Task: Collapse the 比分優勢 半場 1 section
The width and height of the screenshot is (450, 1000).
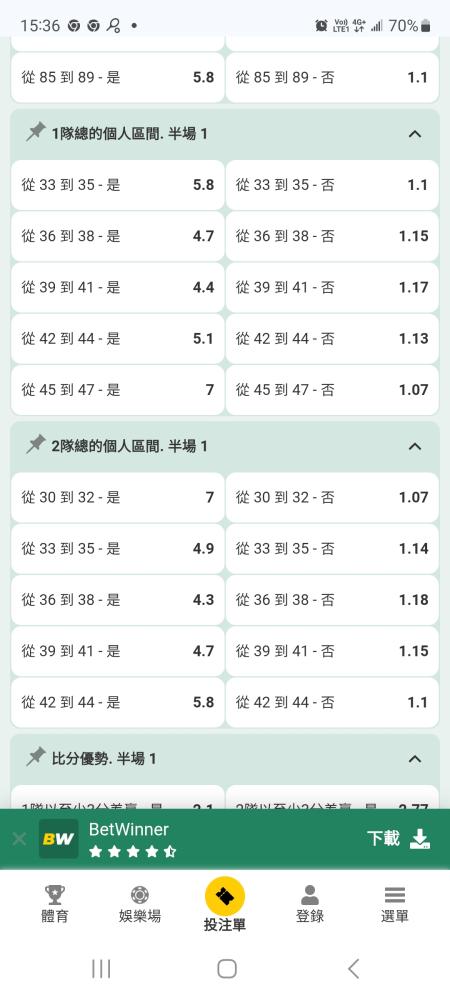Action: tap(415, 759)
